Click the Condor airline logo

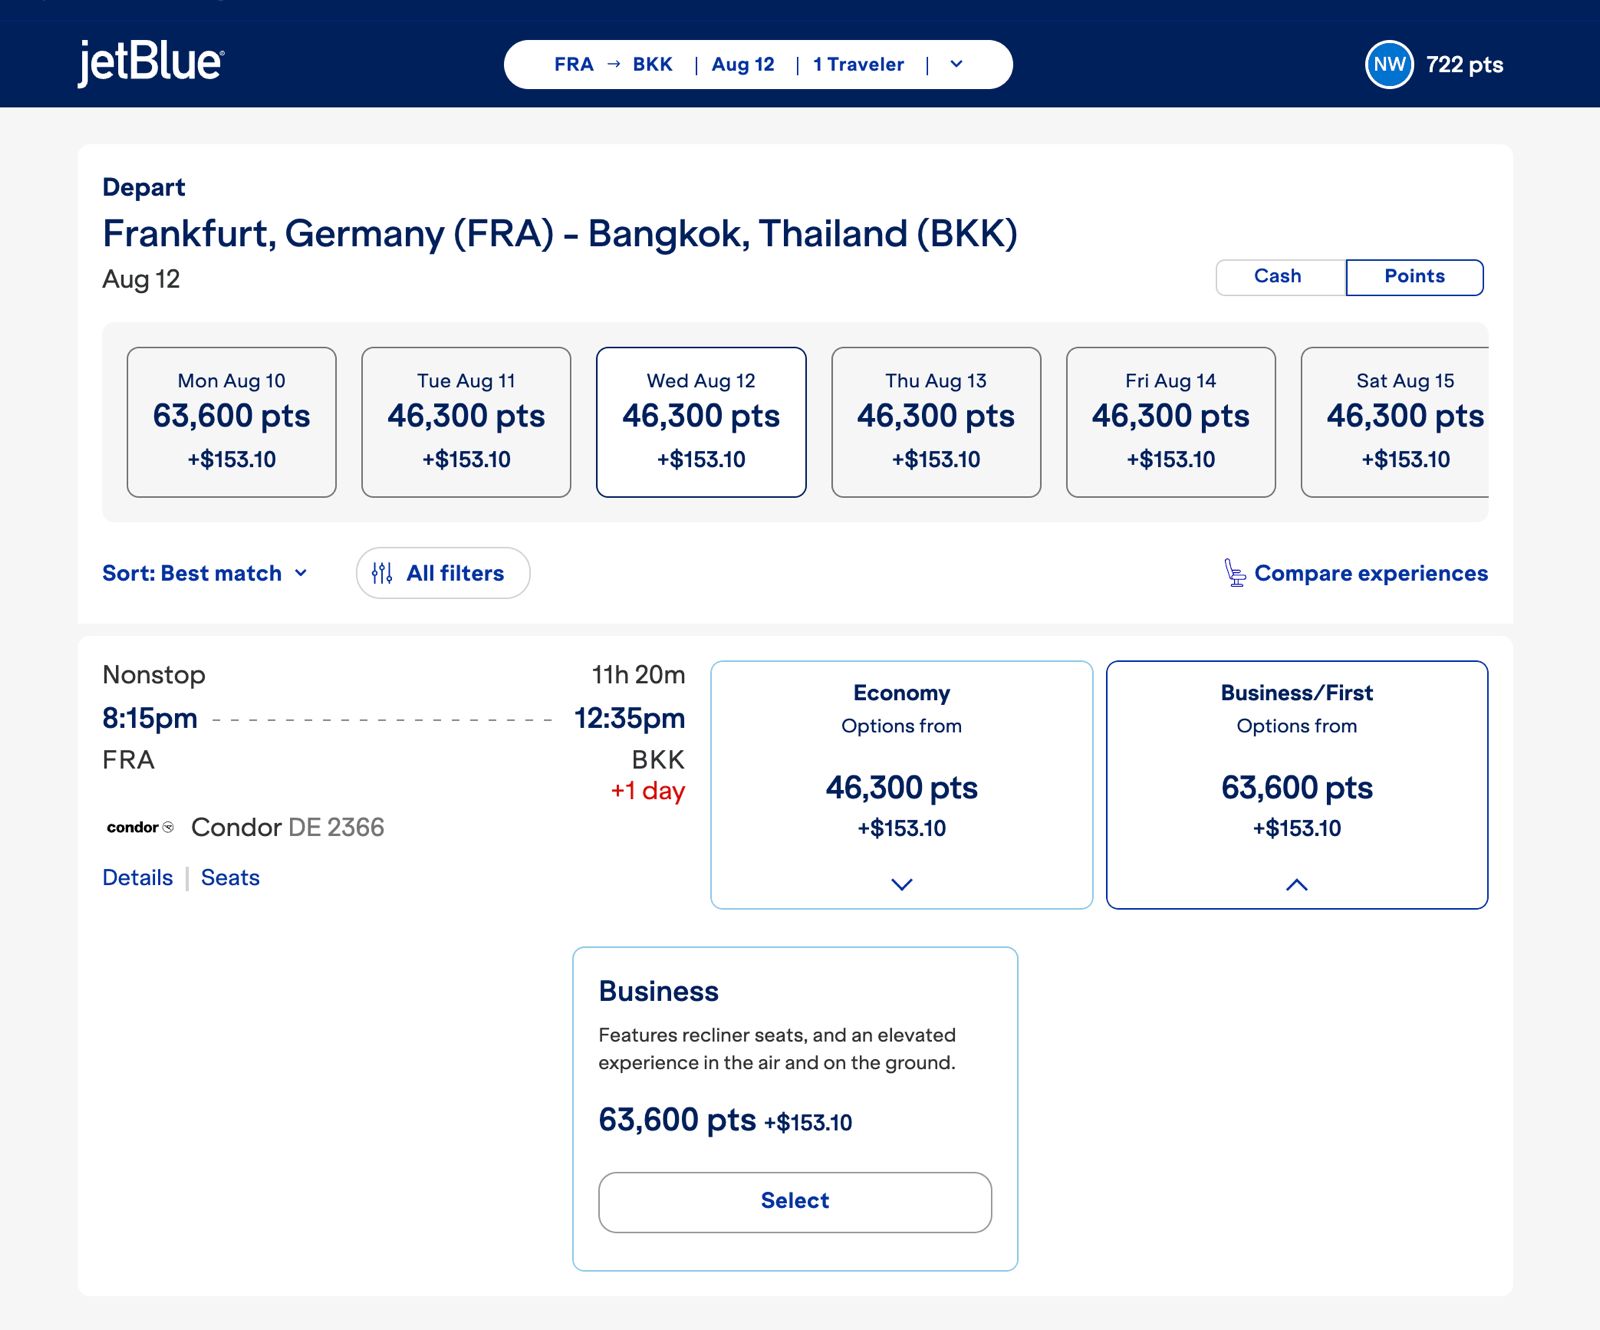click(140, 827)
